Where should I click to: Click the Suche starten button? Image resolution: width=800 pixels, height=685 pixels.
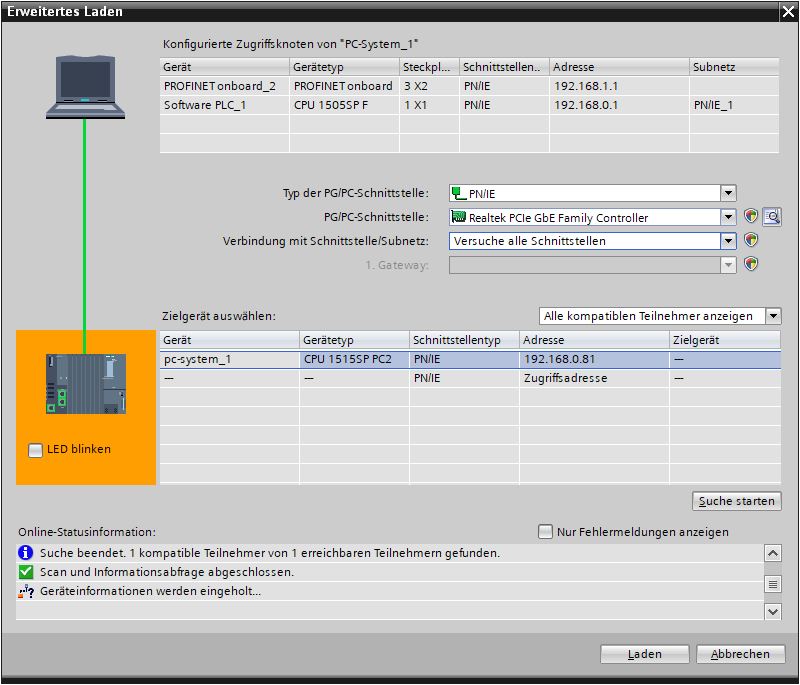click(737, 501)
